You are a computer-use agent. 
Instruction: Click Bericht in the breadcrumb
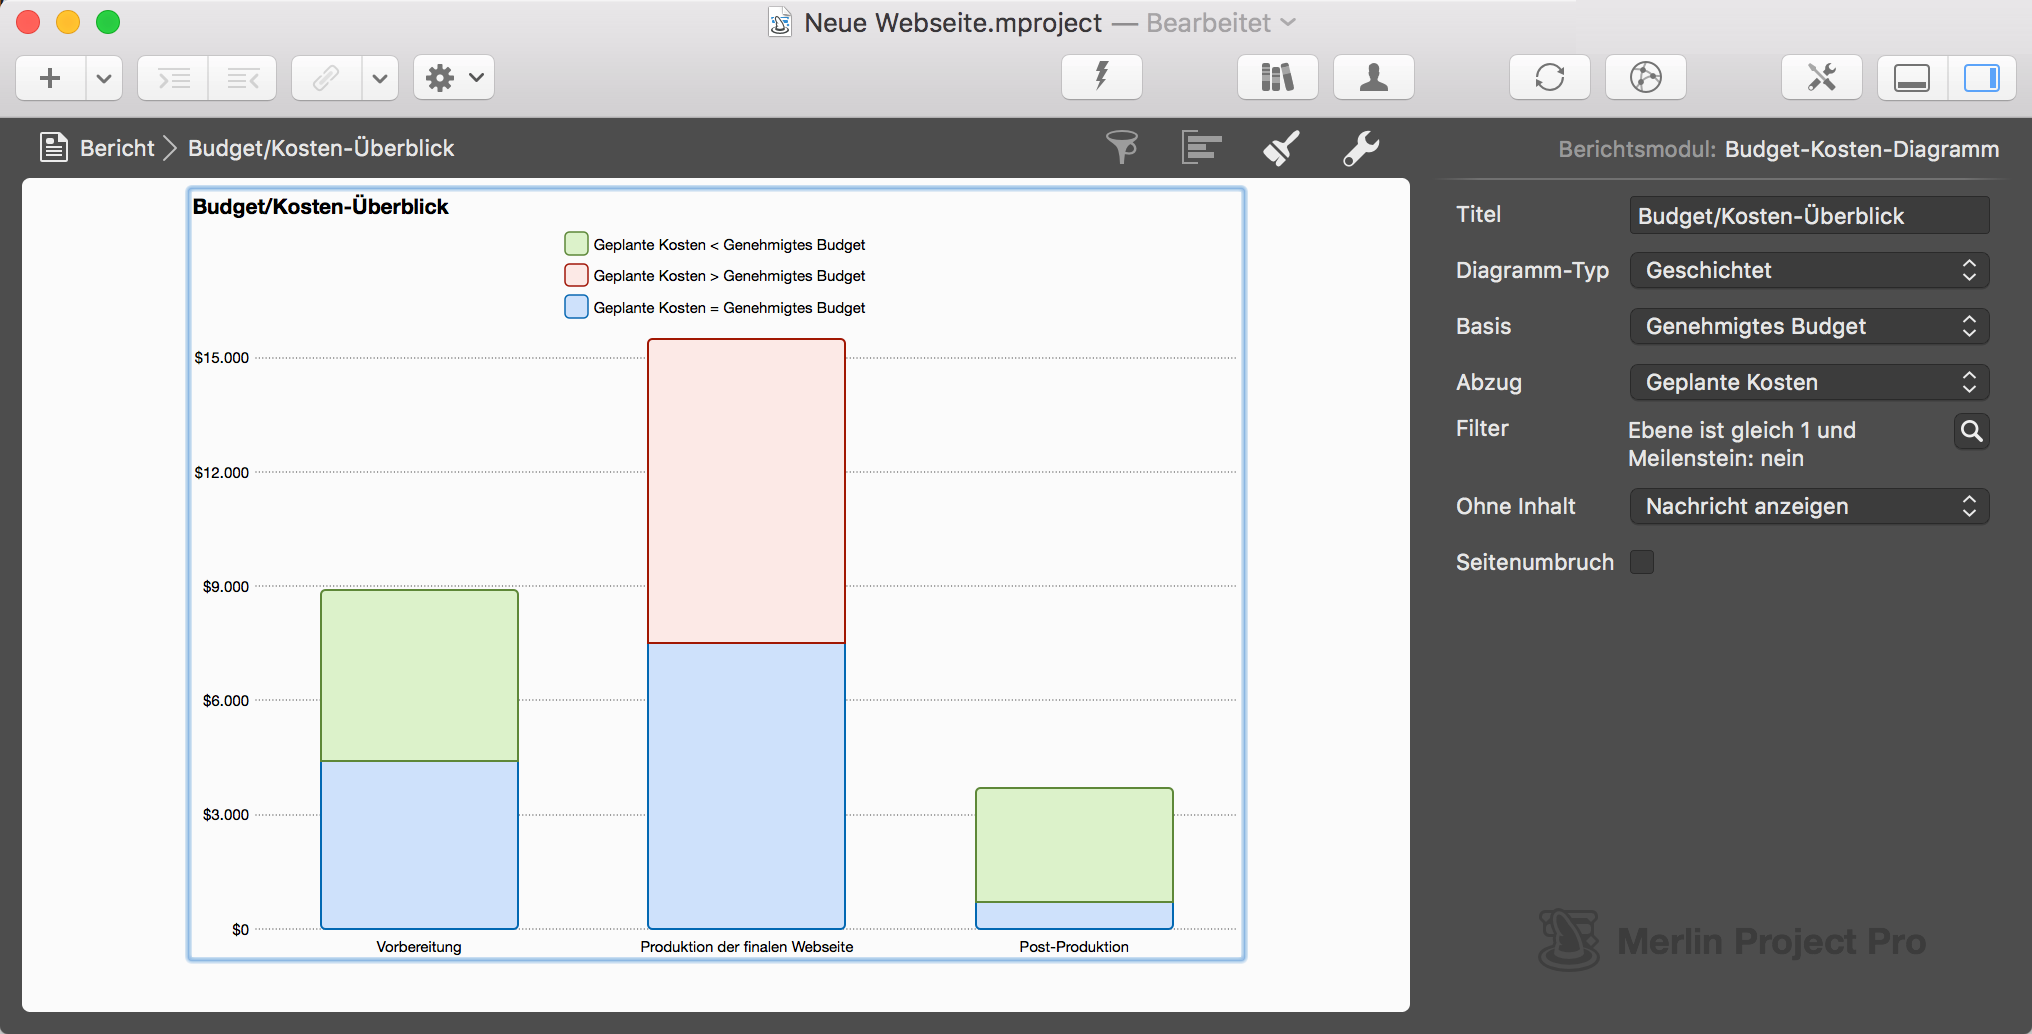coord(116,148)
